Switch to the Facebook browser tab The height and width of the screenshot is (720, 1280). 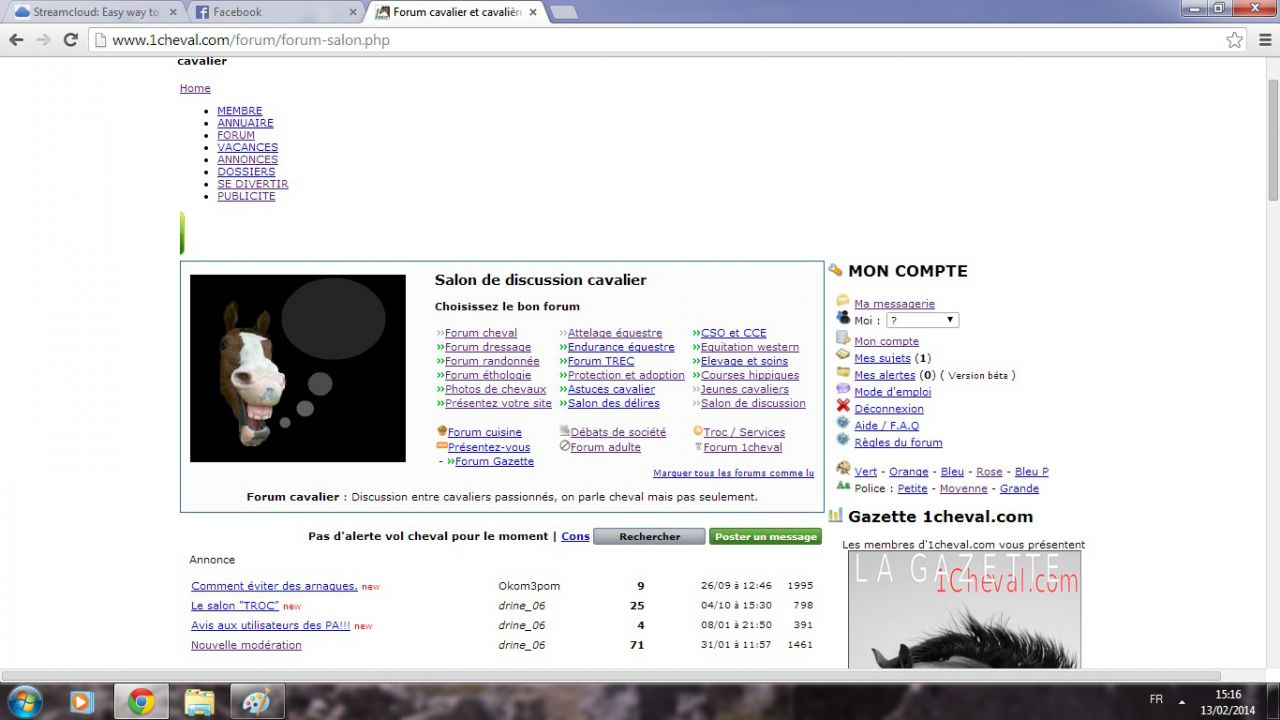pyautogui.click(x=270, y=12)
